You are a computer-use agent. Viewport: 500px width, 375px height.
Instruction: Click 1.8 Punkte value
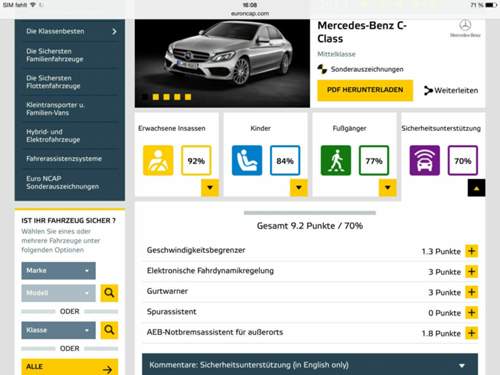tap(441, 333)
